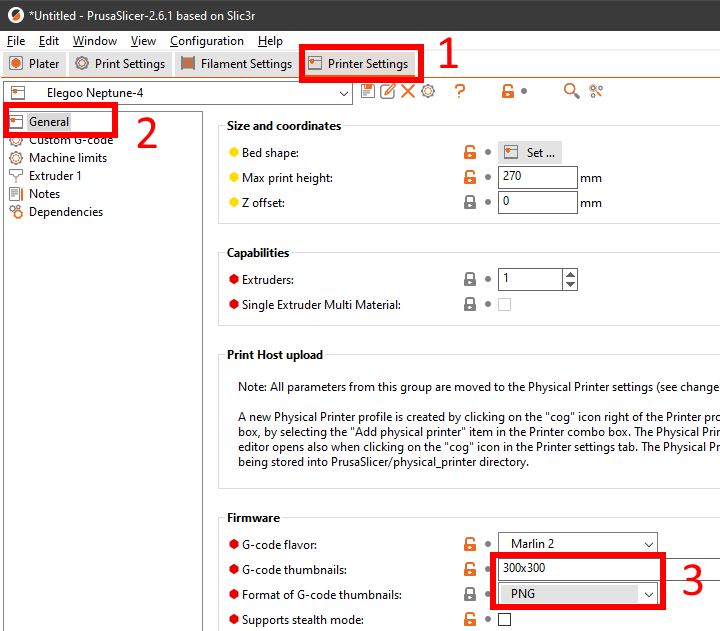Click the PrusaSlicer logo in title bar

(x=16, y=15)
